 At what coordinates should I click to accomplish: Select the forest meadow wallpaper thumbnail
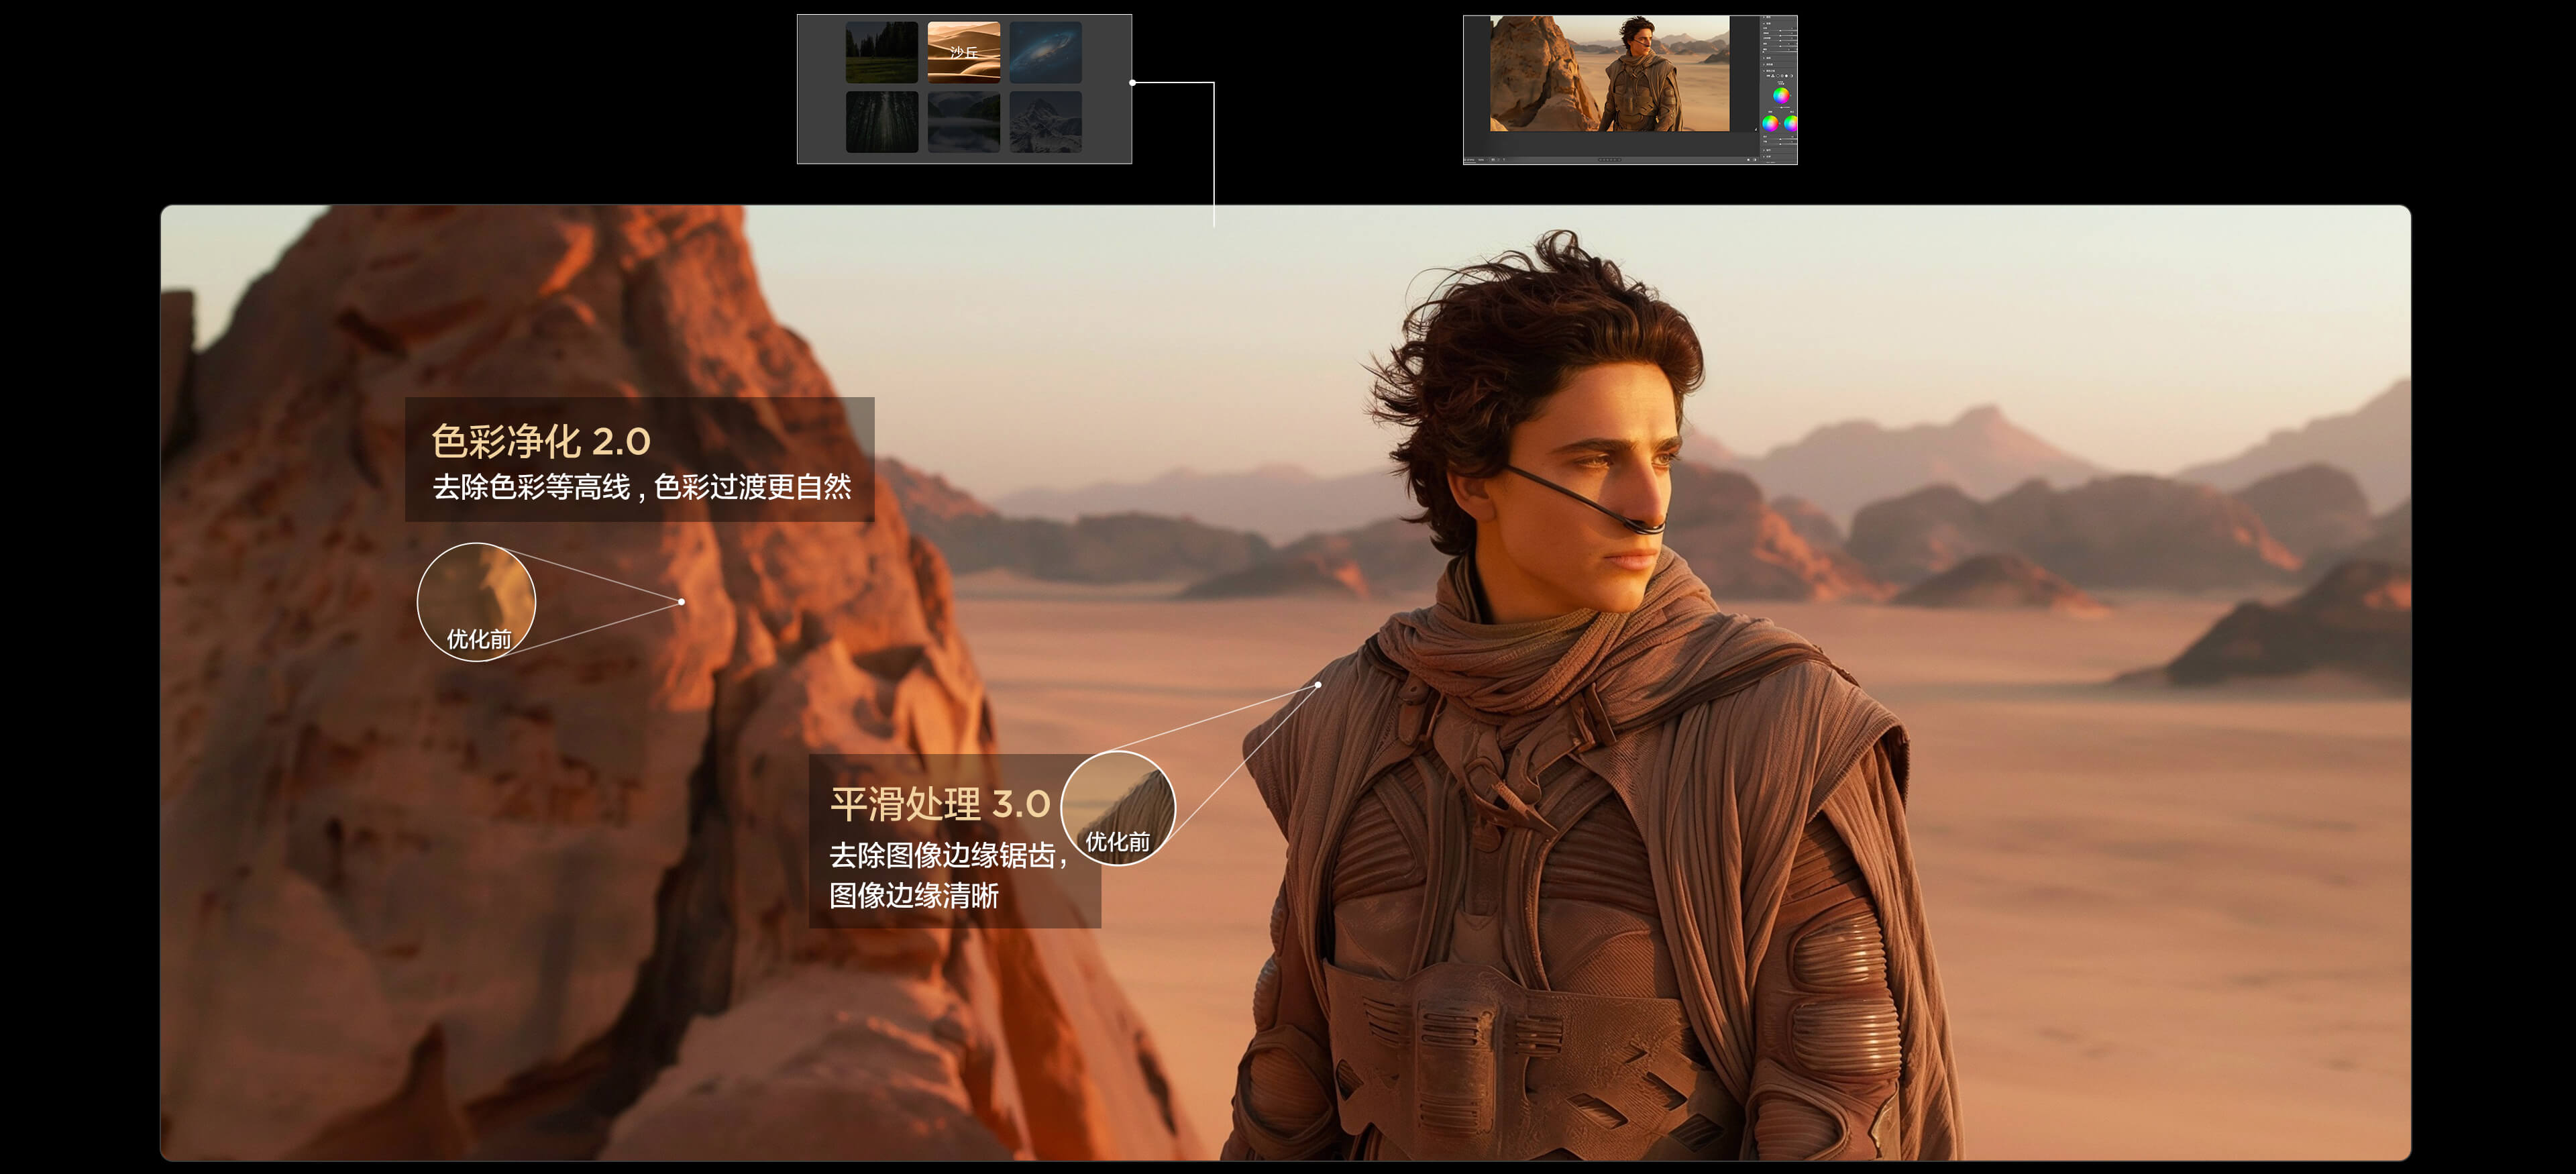click(881, 52)
